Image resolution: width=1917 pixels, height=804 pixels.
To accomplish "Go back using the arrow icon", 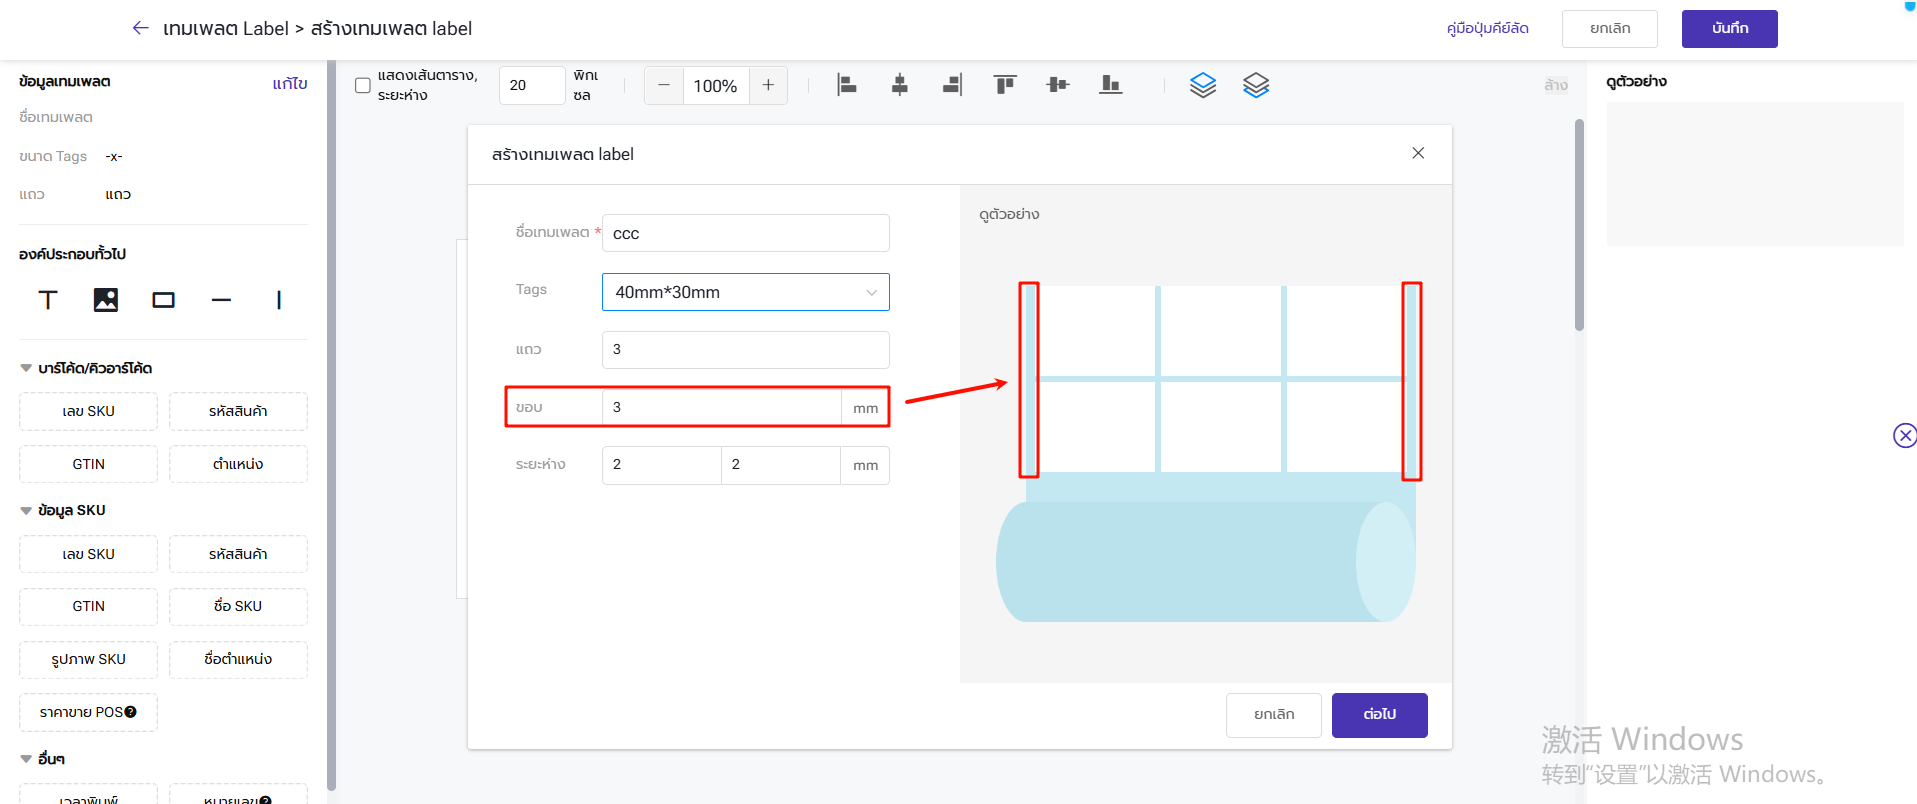I will click(x=140, y=28).
